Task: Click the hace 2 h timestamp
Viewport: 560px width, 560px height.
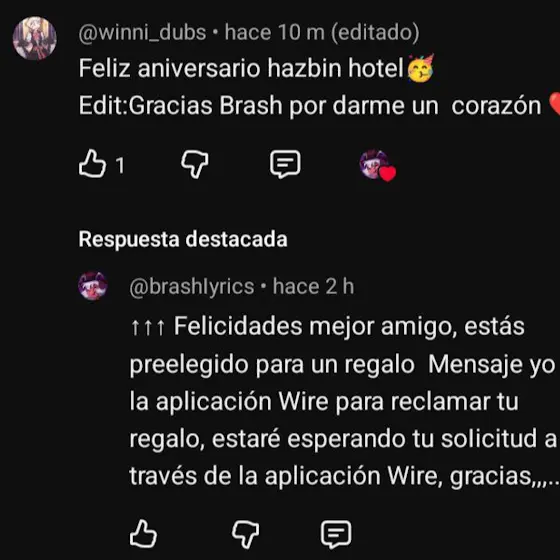Action: pyautogui.click(x=314, y=287)
